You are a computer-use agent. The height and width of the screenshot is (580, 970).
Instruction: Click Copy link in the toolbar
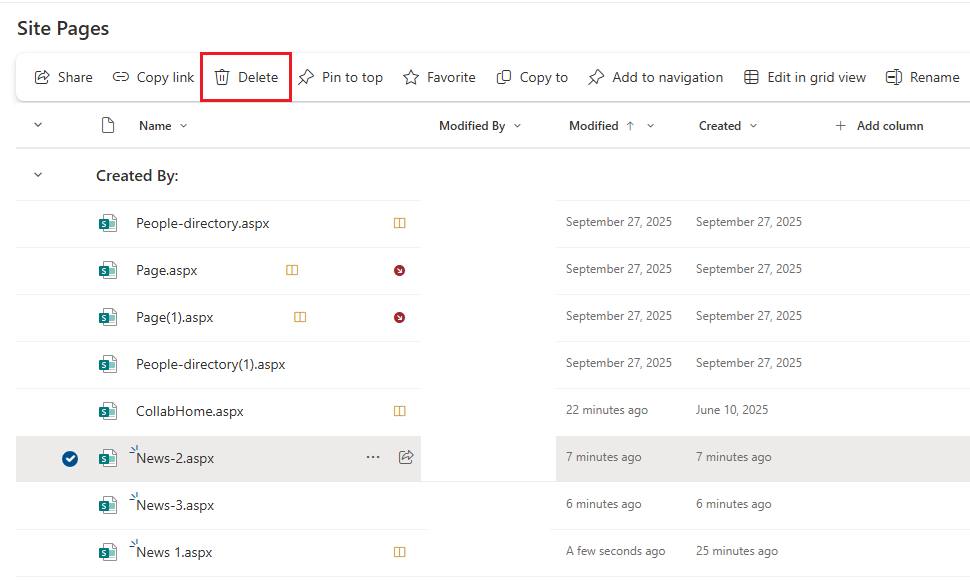(x=153, y=77)
